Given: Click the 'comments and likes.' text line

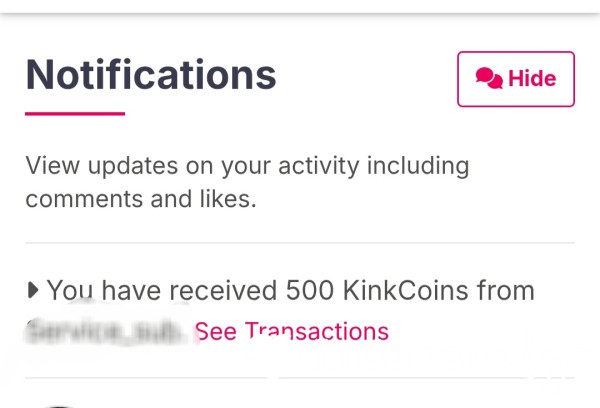Looking at the screenshot, I should point(141,199).
